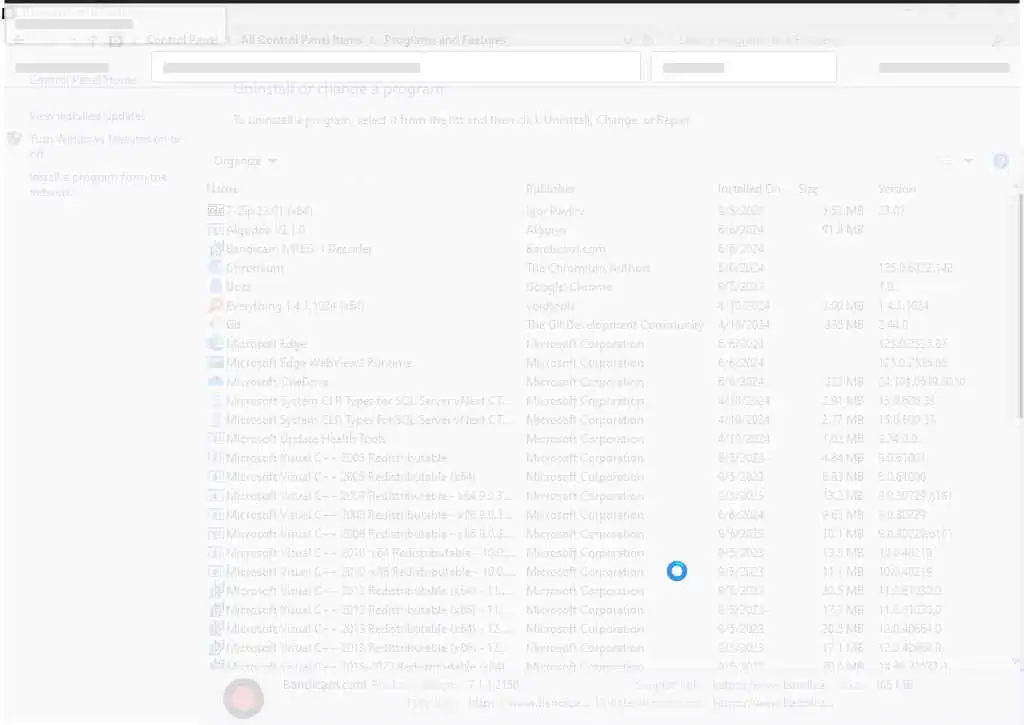Viewport: 1024px width, 725px height.
Task: Click publisher The Chromium Authors
Action: [x=588, y=268]
